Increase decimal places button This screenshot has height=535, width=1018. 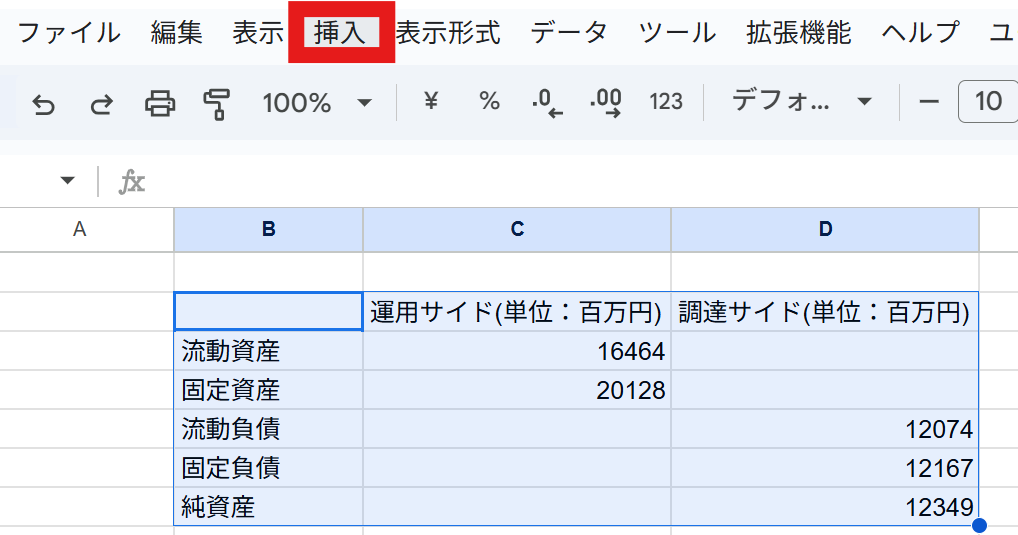pos(605,102)
